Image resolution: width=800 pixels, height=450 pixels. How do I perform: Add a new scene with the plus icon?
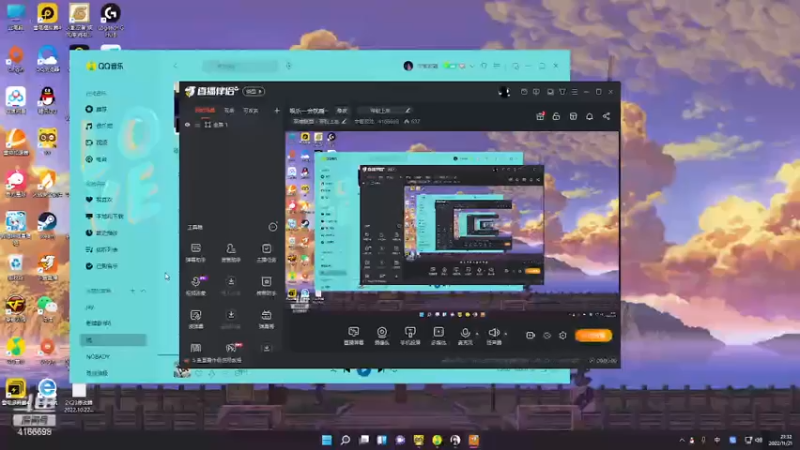click(x=277, y=110)
